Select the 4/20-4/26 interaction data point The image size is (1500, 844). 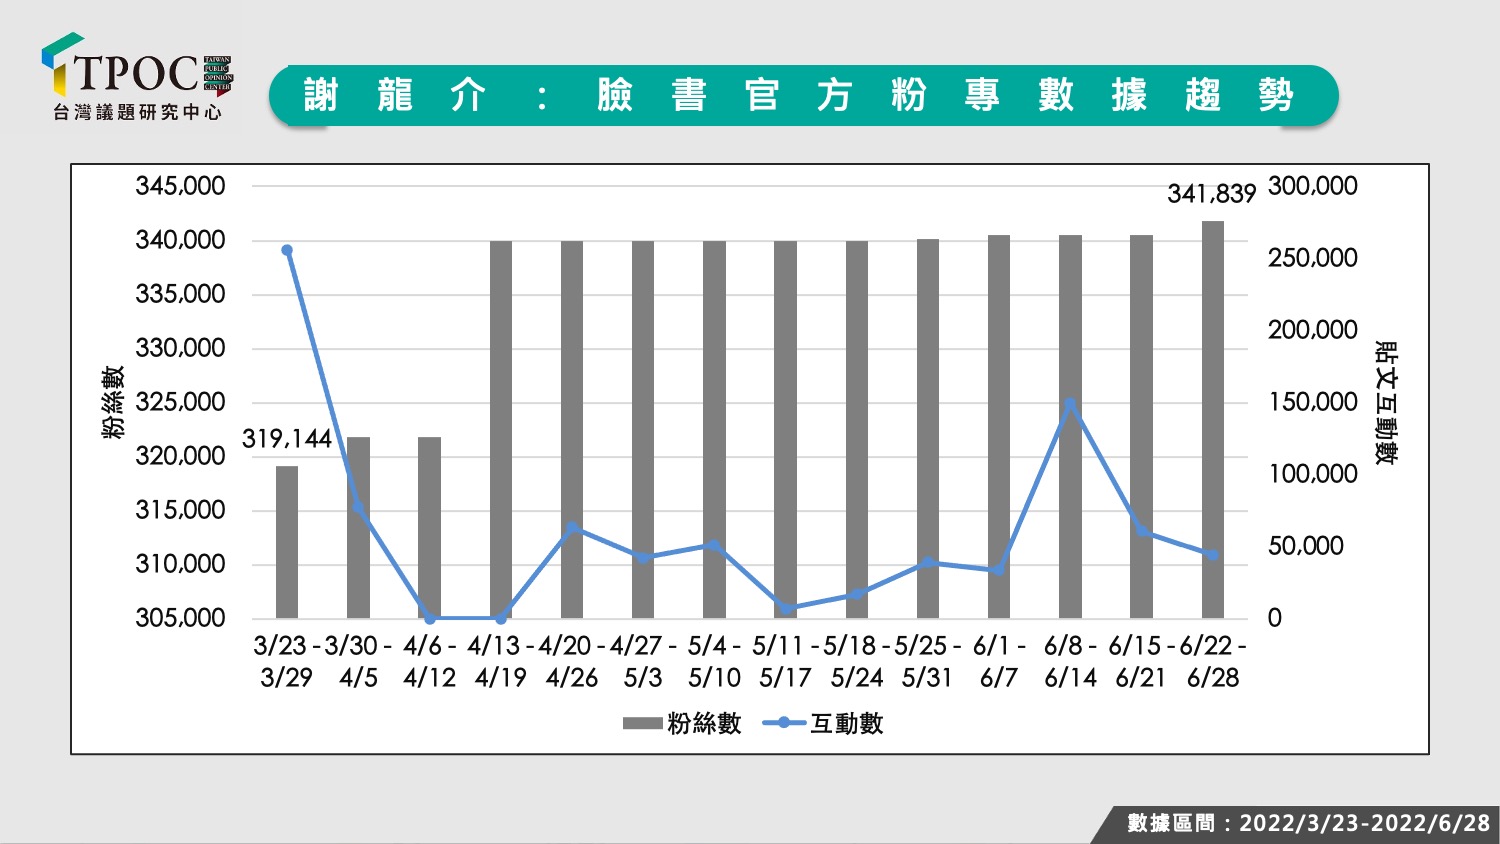click(x=572, y=527)
